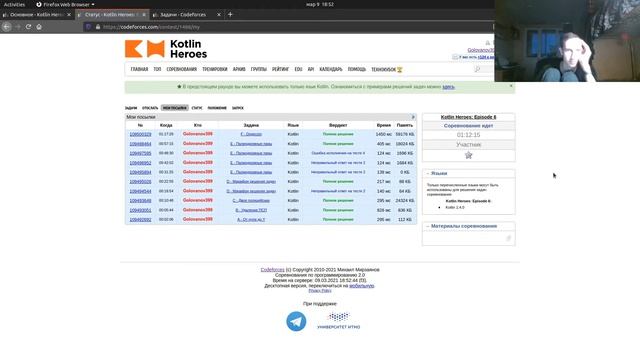Click the Codeforces link in footer
This screenshot has height=360, width=640.
click(273, 270)
